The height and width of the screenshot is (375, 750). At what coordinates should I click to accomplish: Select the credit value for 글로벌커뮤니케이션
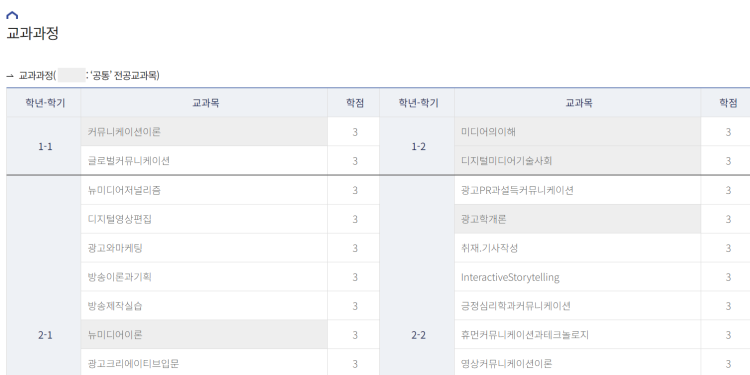[355, 161]
